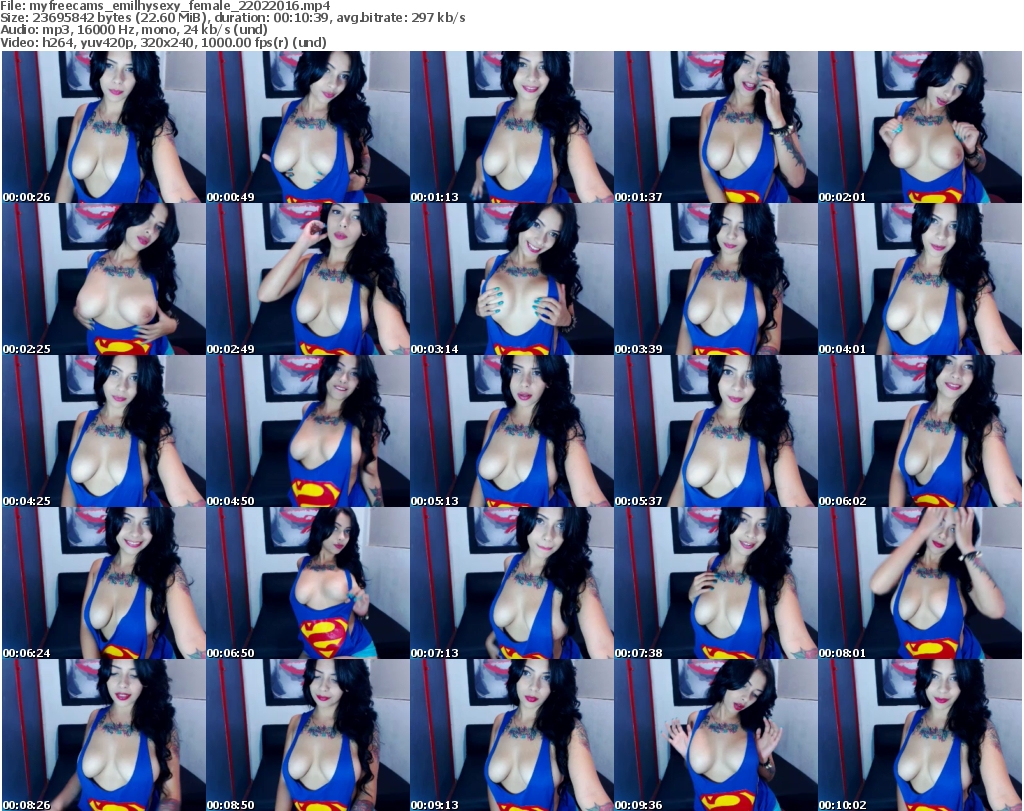The width and height of the screenshot is (1024, 811).
Task: Choose the frame stamped 00:05:37
Action: (716, 431)
